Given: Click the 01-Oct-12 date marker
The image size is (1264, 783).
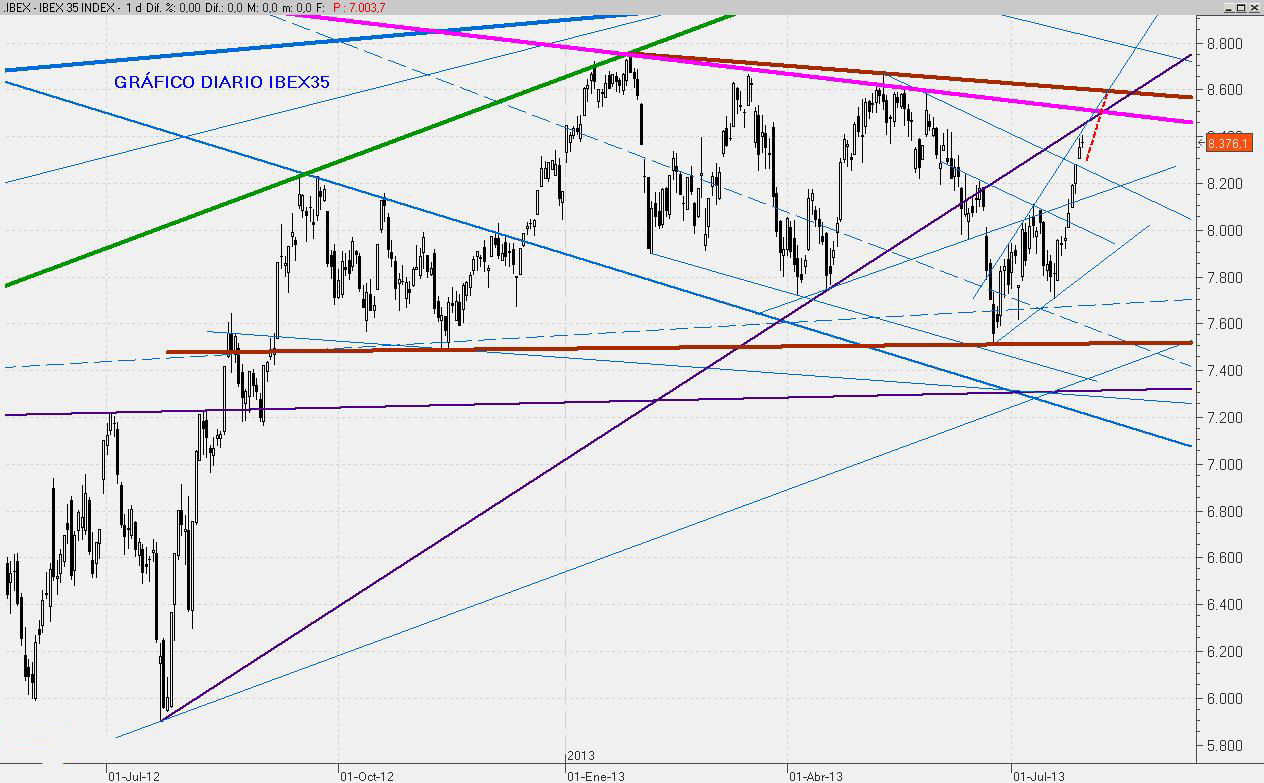Looking at the screenshot, I should pos(366,775).
